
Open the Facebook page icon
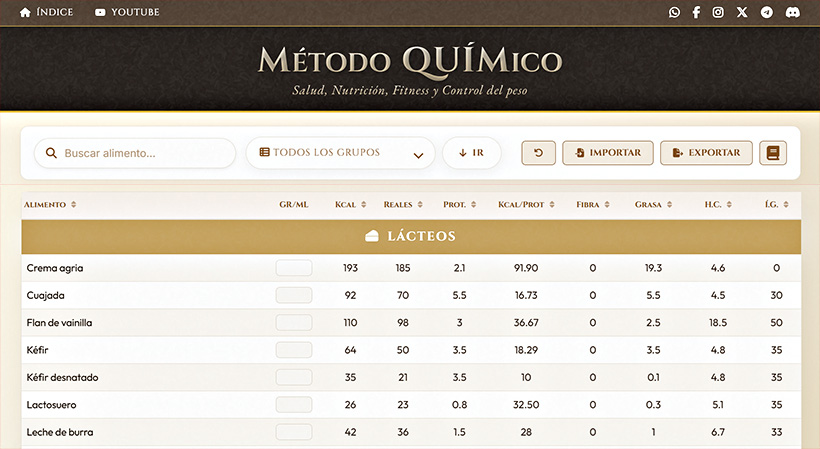click(696, 13)
